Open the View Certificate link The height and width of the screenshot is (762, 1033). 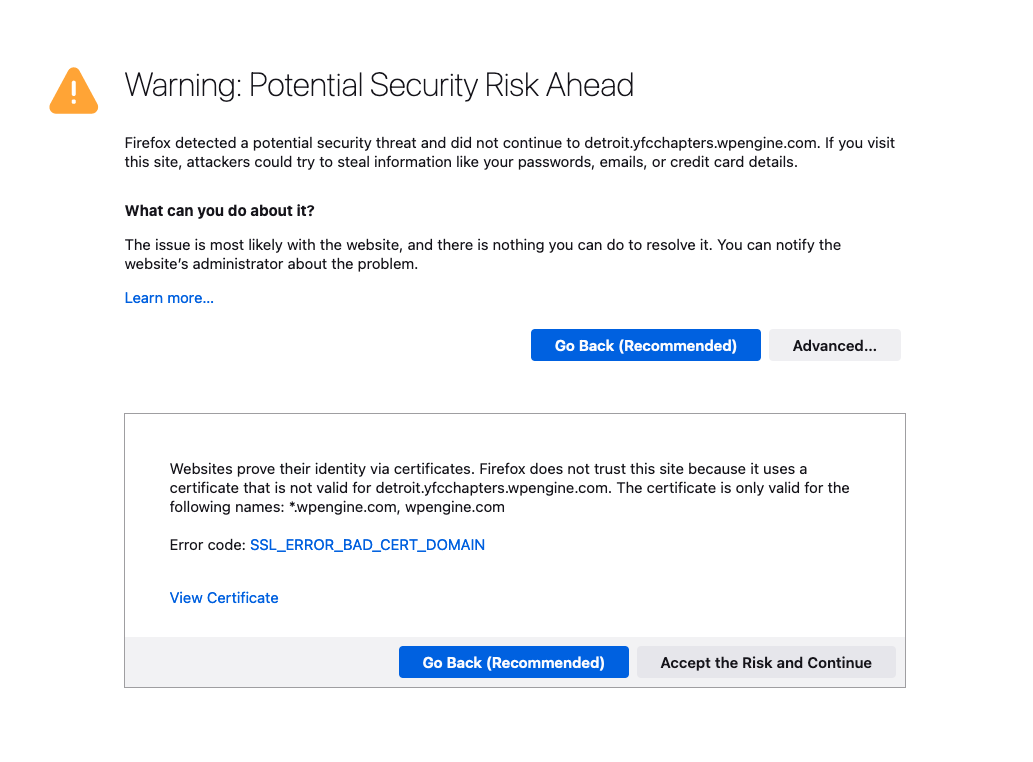point(224,597)
